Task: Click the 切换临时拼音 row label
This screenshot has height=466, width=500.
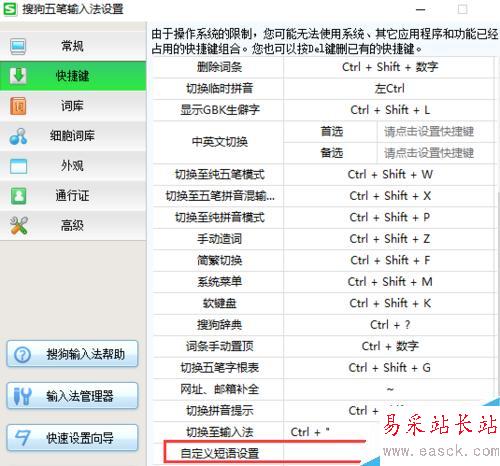Action: [219, 89]
